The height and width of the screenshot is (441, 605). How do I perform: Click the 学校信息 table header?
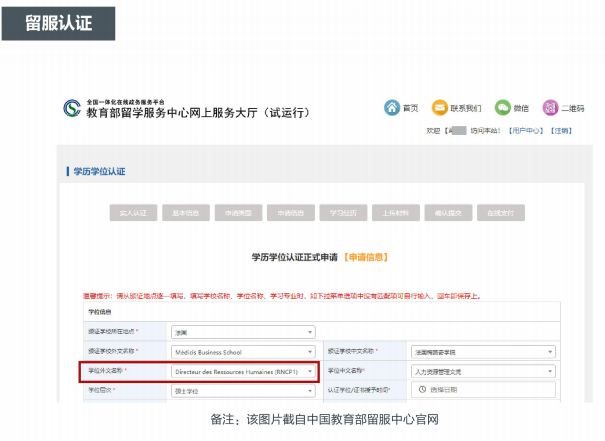[x=100, y=312]
